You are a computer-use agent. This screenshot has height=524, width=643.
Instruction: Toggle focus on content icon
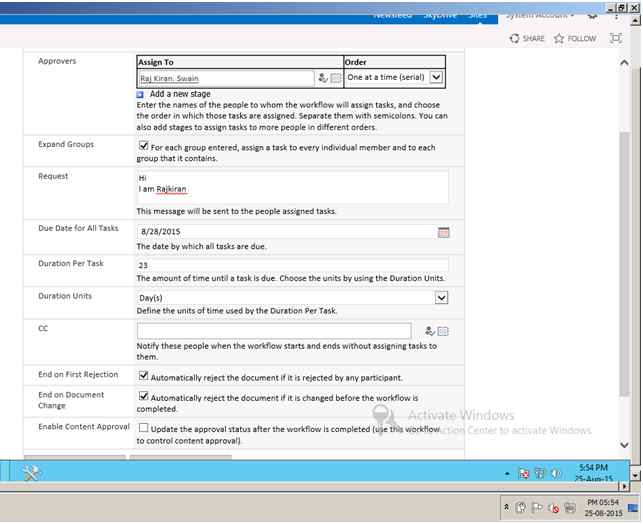coord(616,38)
